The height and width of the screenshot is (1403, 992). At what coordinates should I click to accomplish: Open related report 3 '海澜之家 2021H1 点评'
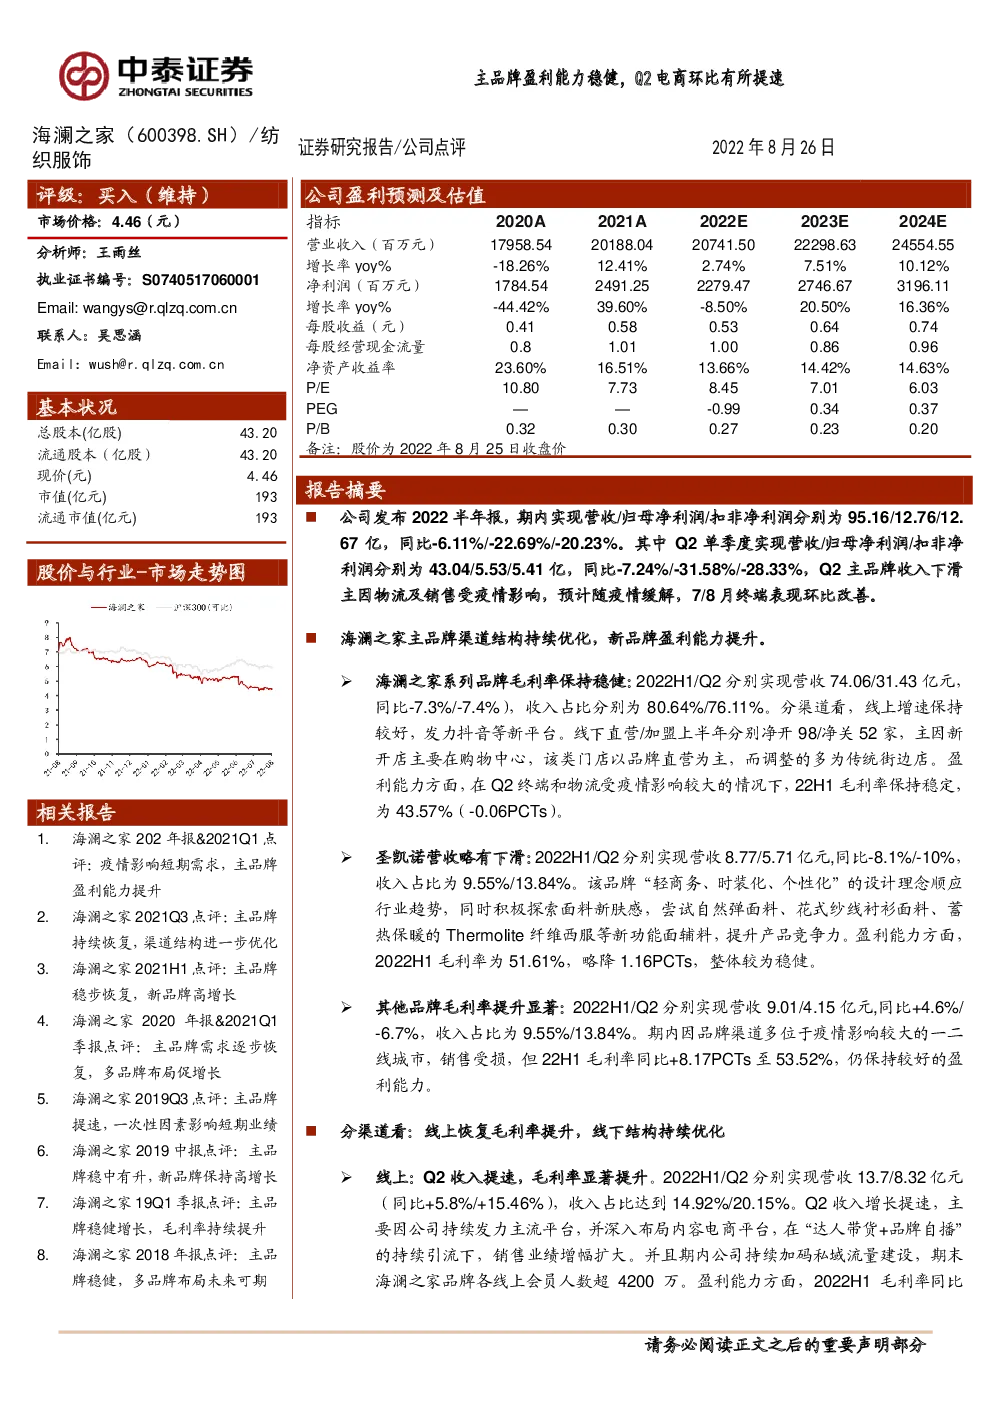click(174, 981)
